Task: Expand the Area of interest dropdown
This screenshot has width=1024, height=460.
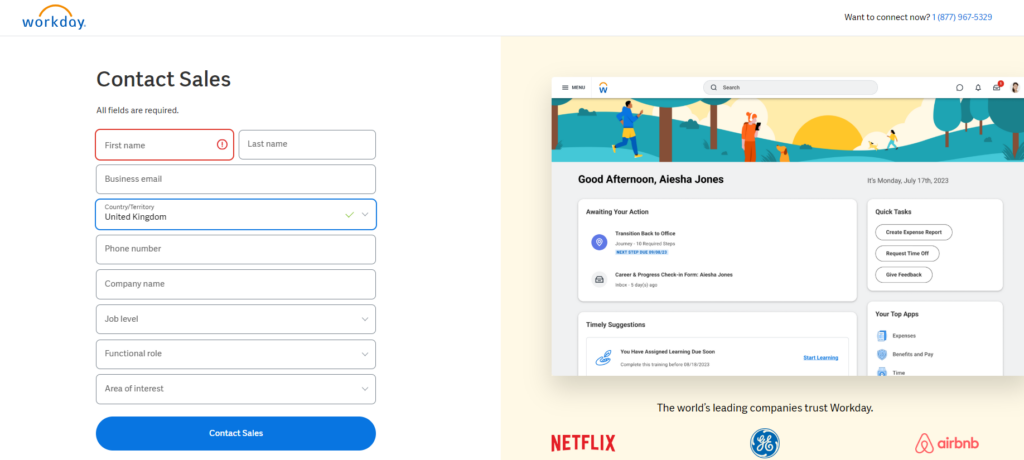Action: point(236,389)
